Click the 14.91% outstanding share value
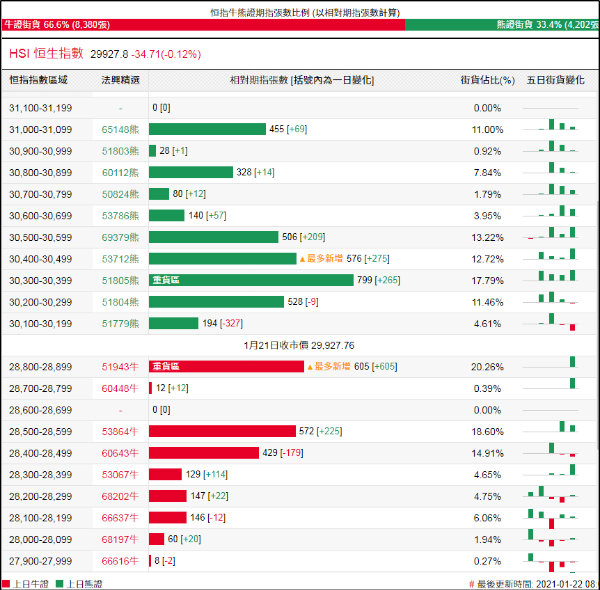The width and height of the screenshot is (600, 590). [x=487, y=453]
